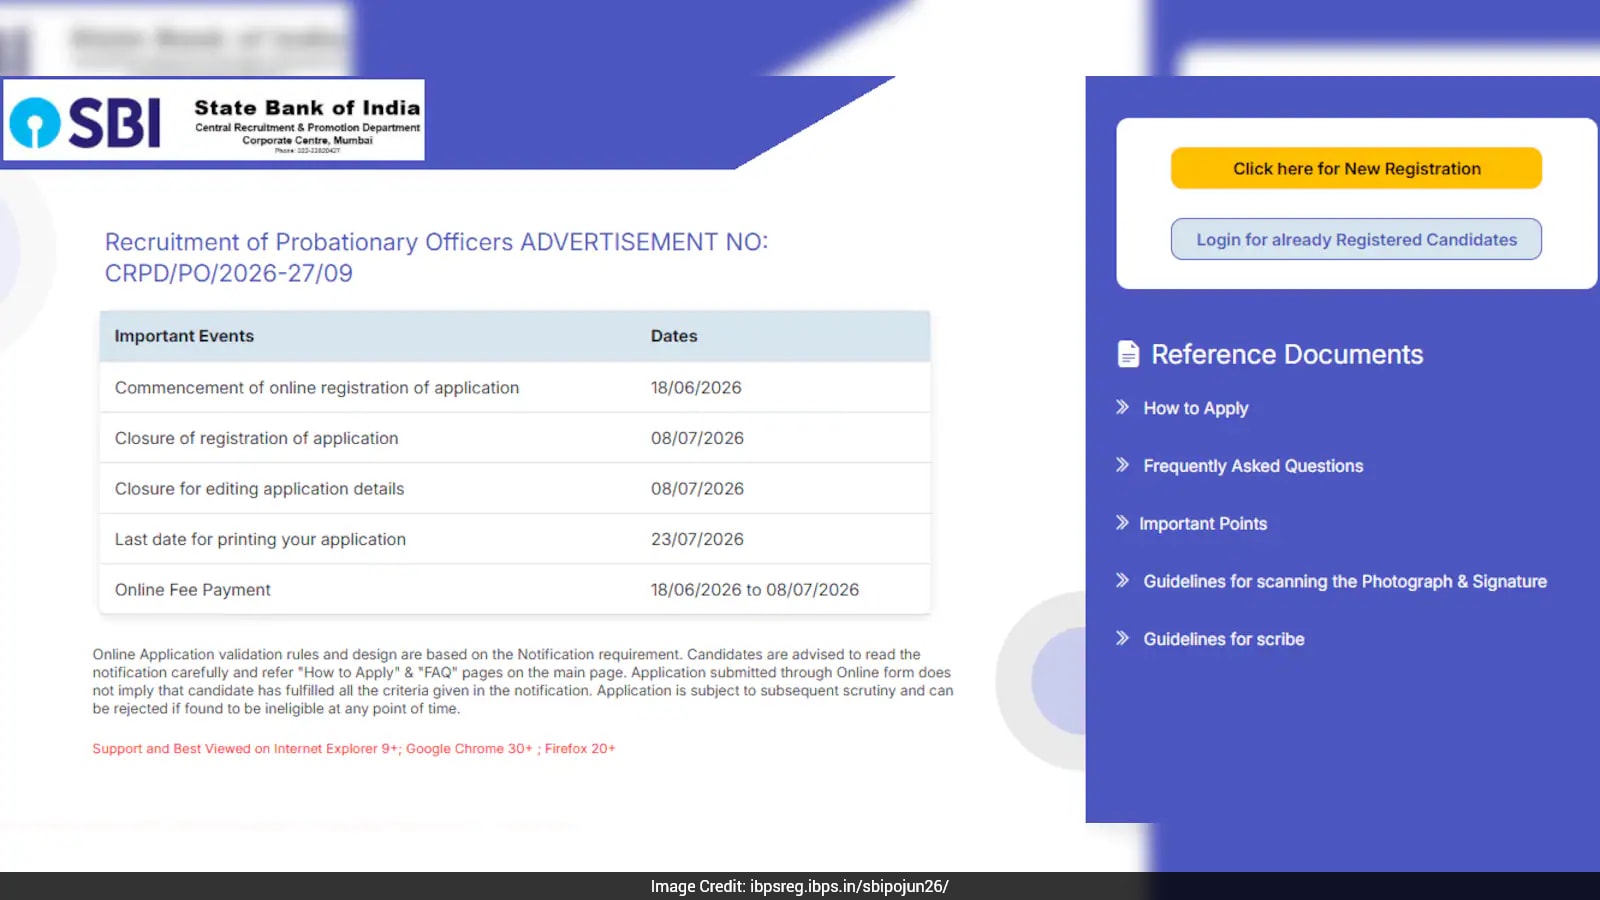Select the date 23/07/2026

pos(697,539)
